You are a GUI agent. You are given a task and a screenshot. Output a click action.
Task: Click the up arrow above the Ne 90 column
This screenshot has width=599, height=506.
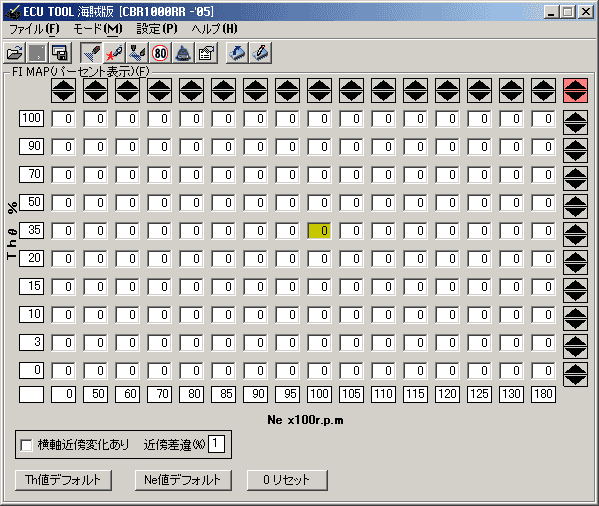pyautogui.click(x=256, y=86)
